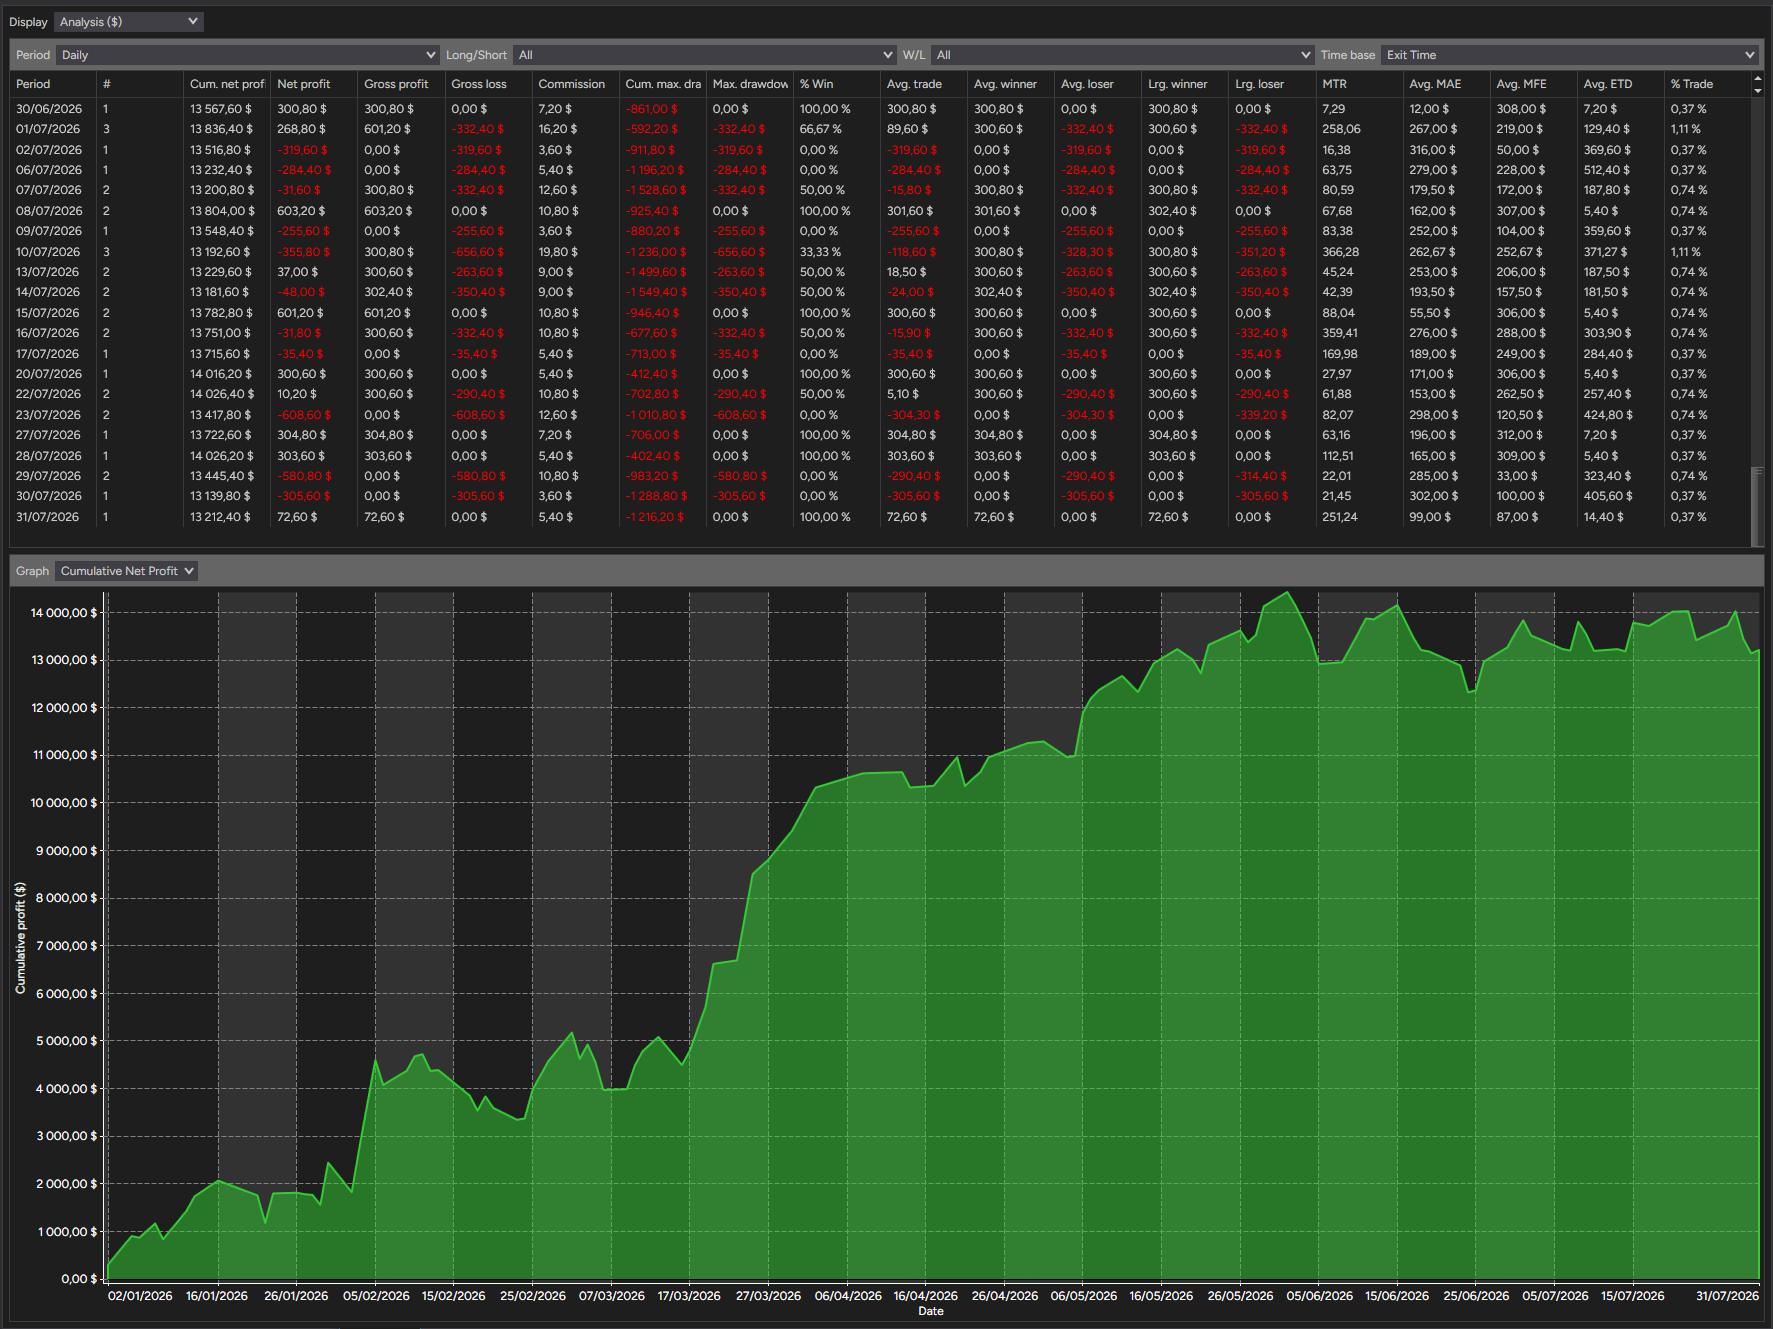Click cum. max. drawdown value -1 549,40 $
Screen dimensions: 1773x1329
point(657,292)
